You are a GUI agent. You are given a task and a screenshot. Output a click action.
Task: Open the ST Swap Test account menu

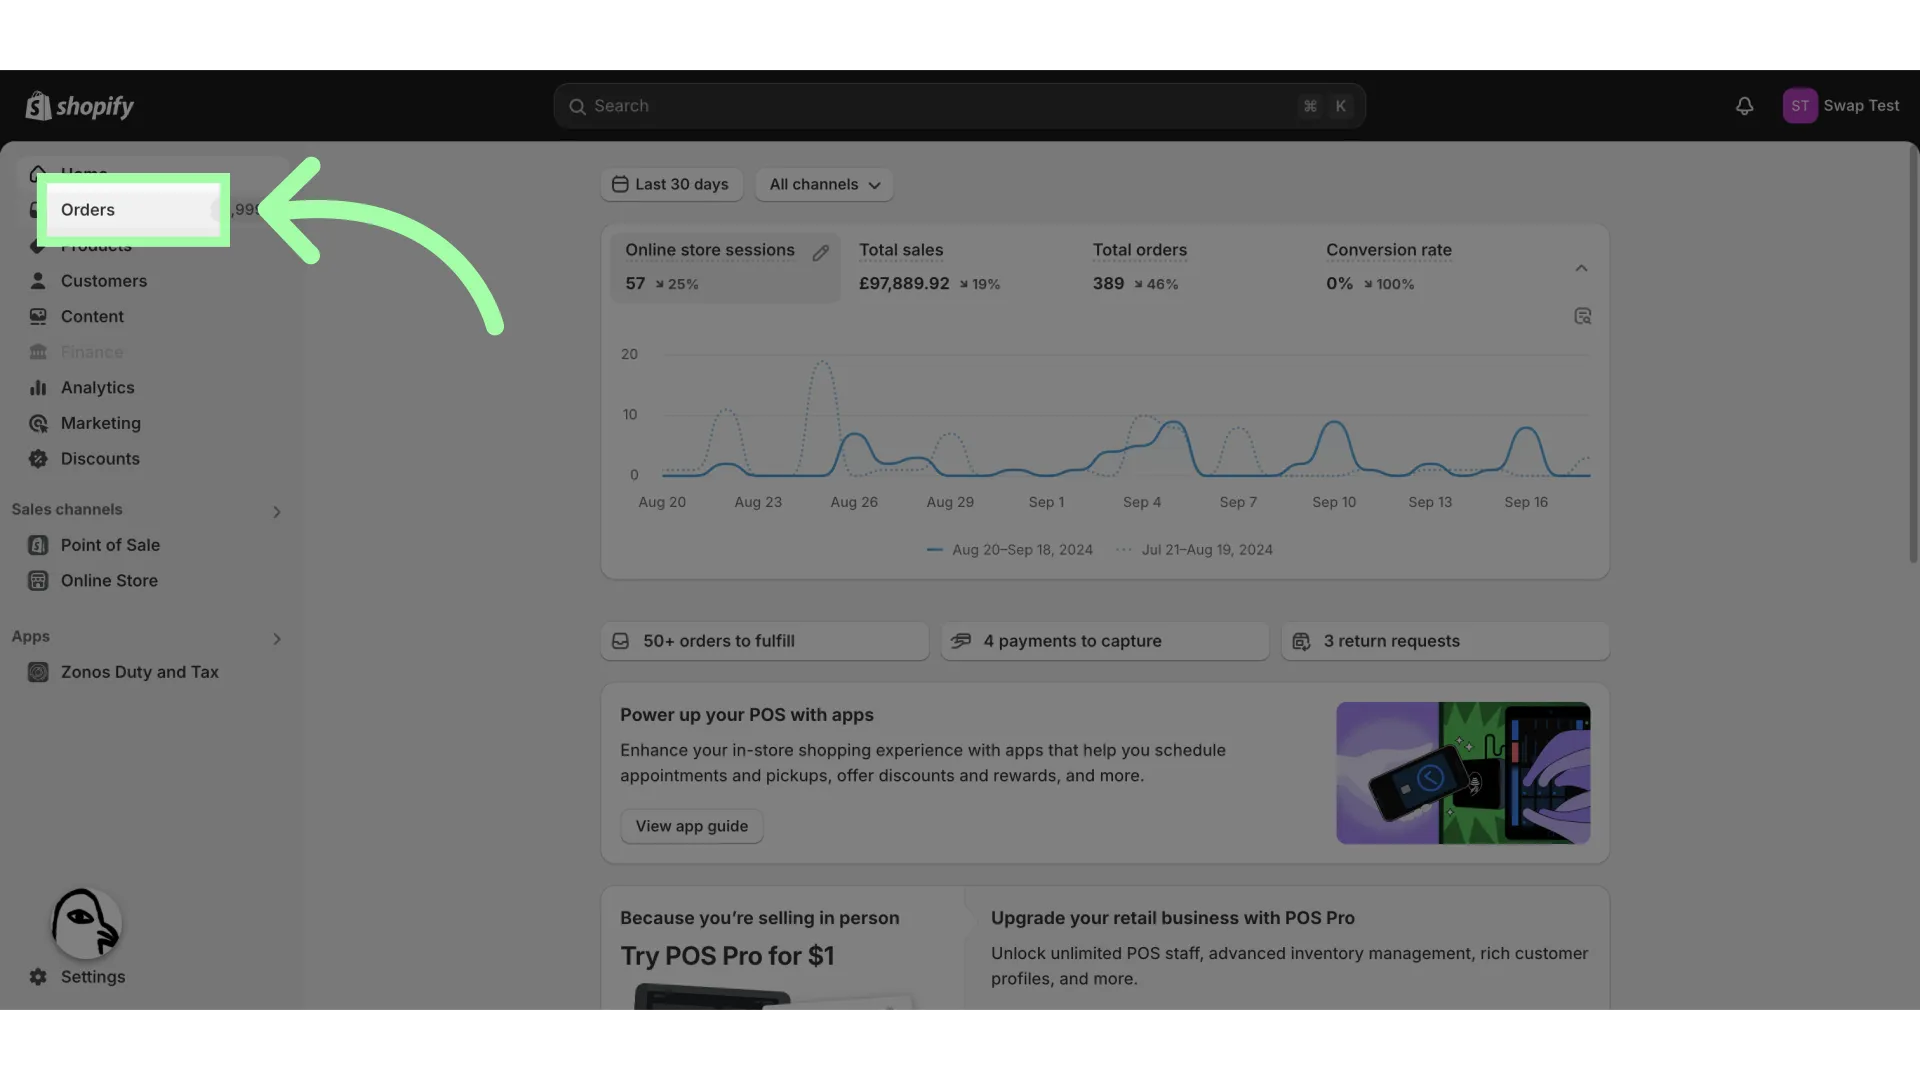(1840, 106)
